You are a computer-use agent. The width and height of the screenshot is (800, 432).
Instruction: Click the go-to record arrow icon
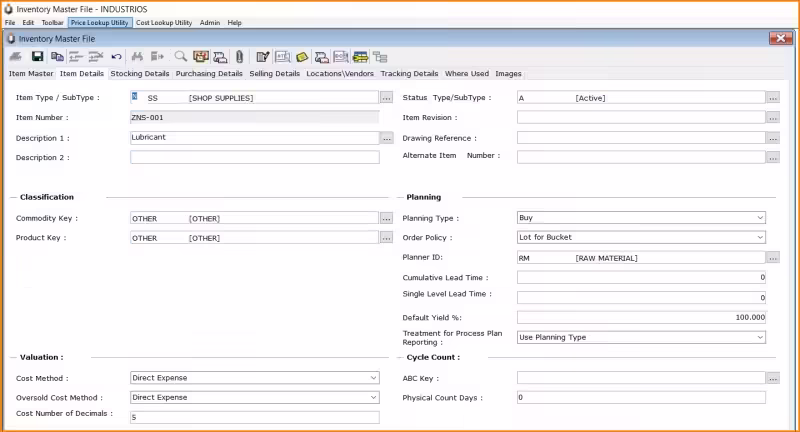(157, 57)
